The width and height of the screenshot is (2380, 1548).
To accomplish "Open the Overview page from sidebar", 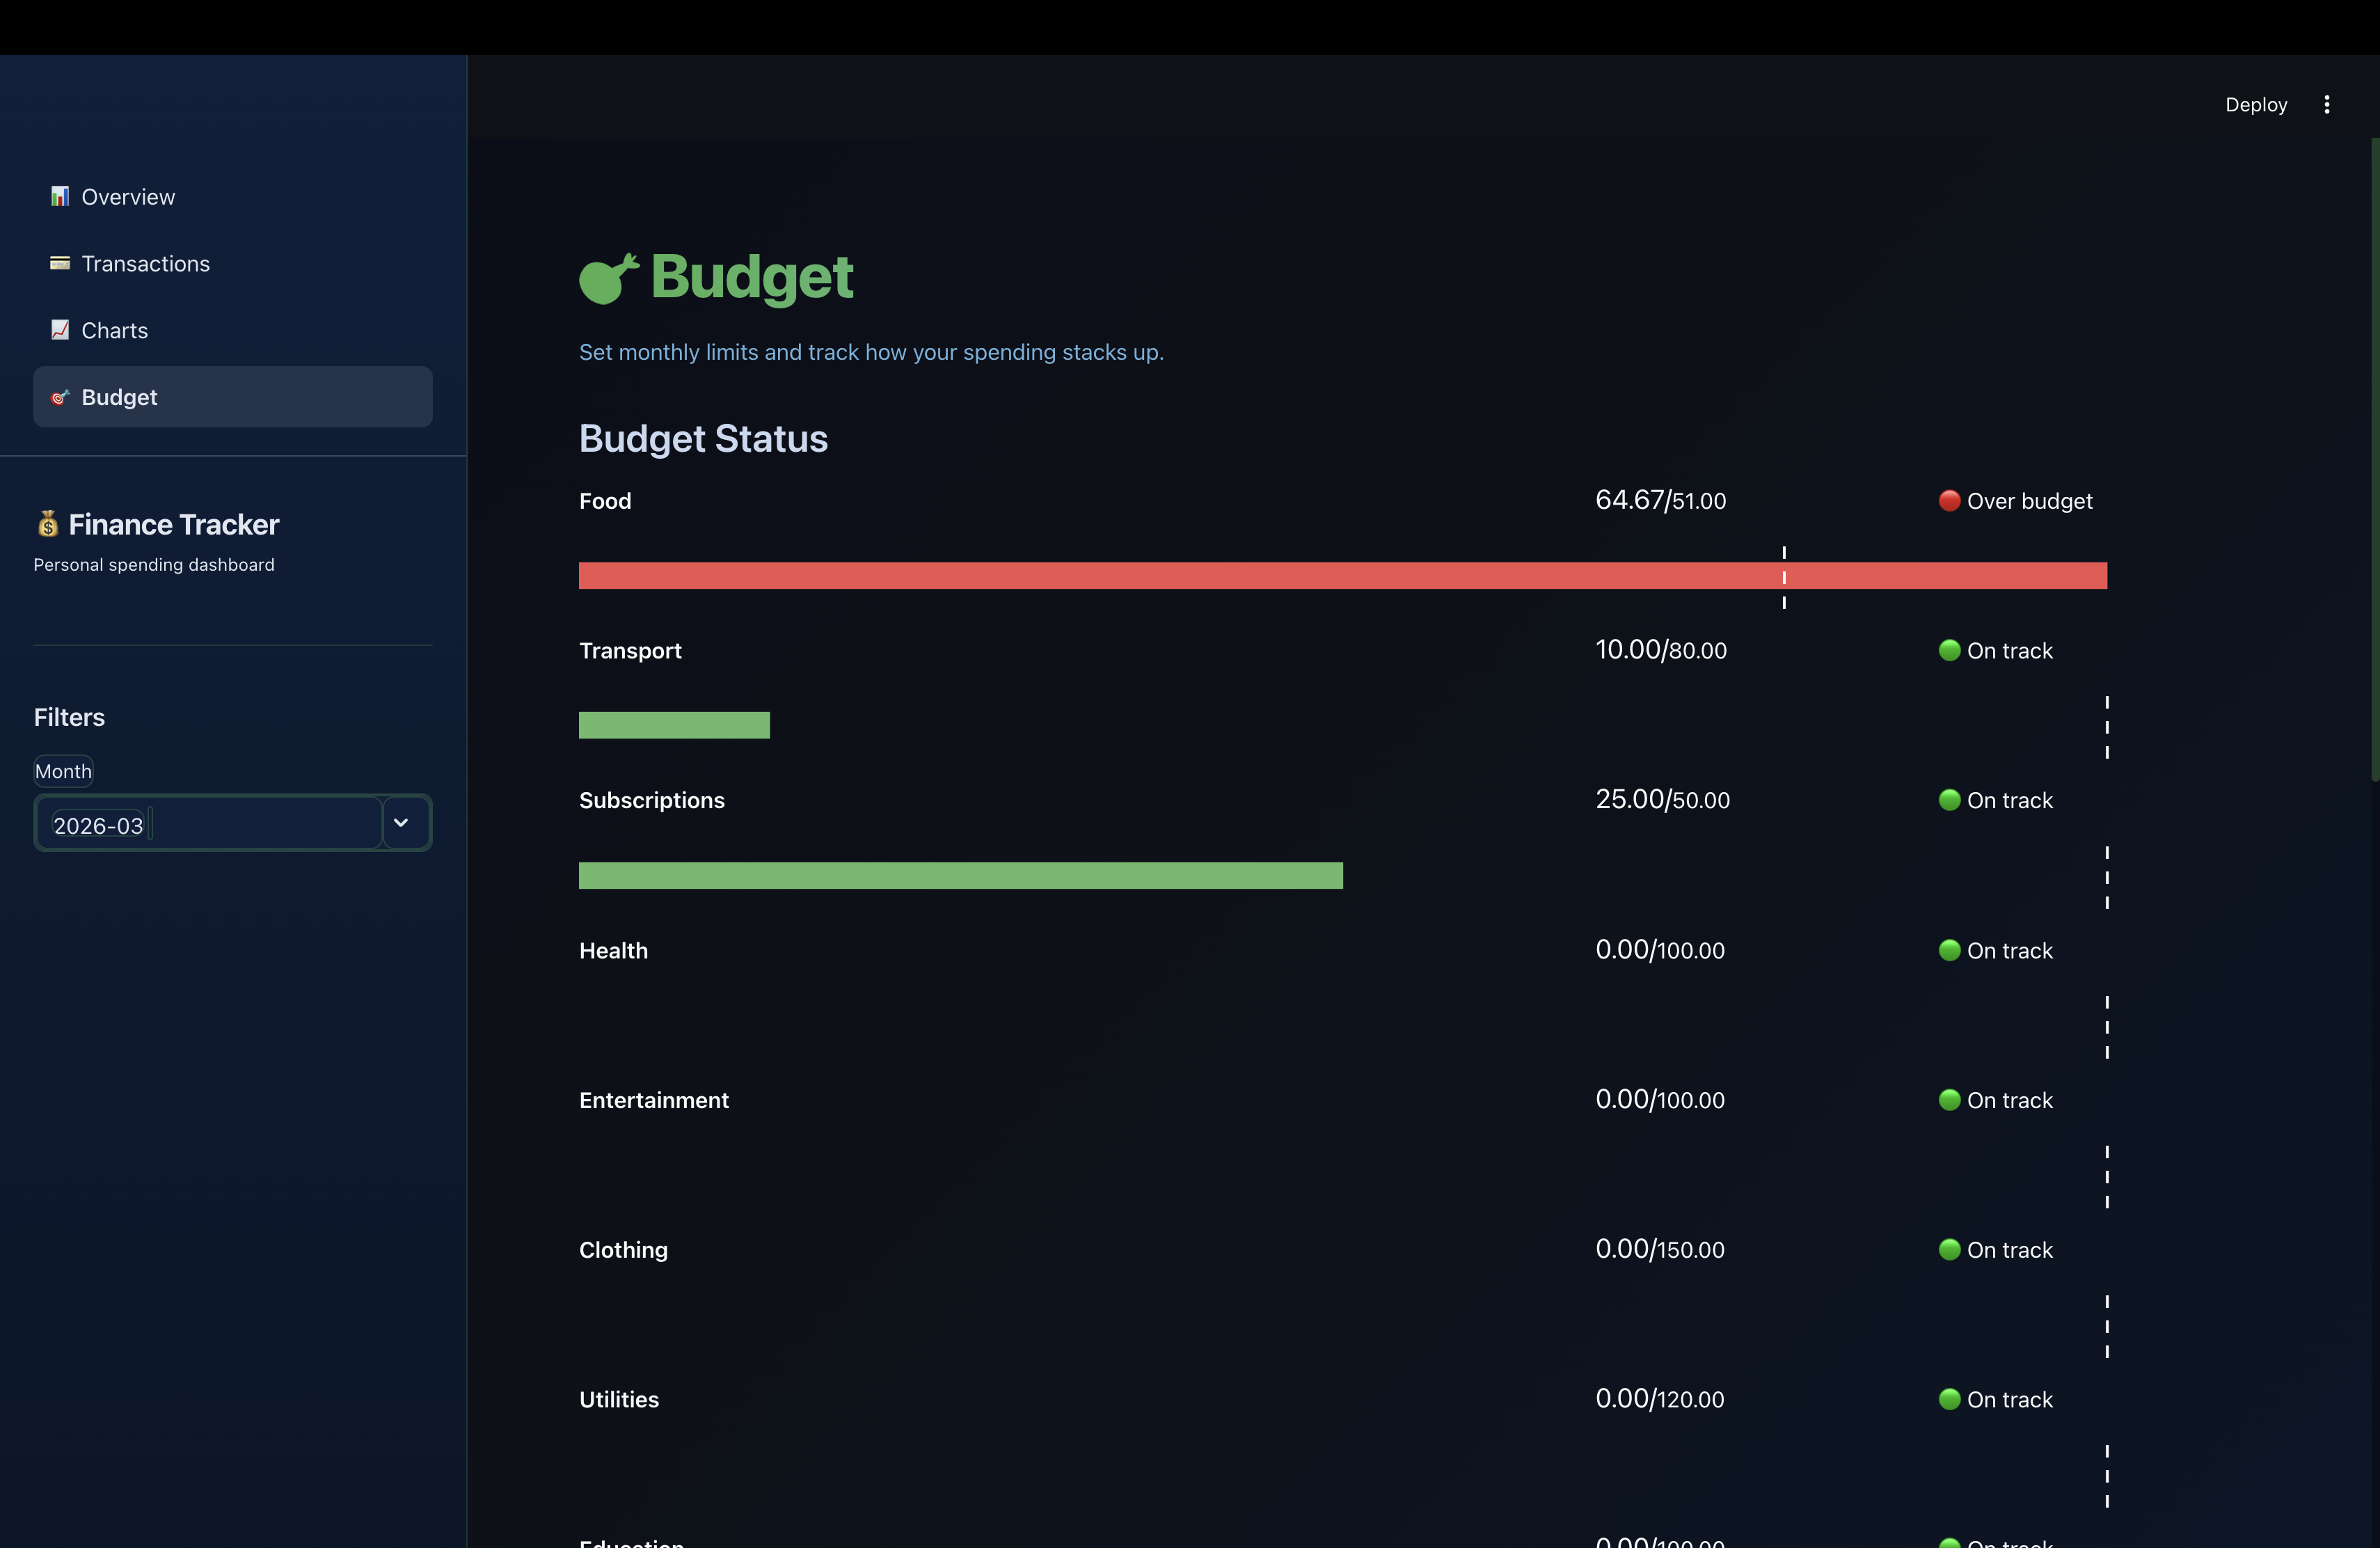I will tap(127, 196).
